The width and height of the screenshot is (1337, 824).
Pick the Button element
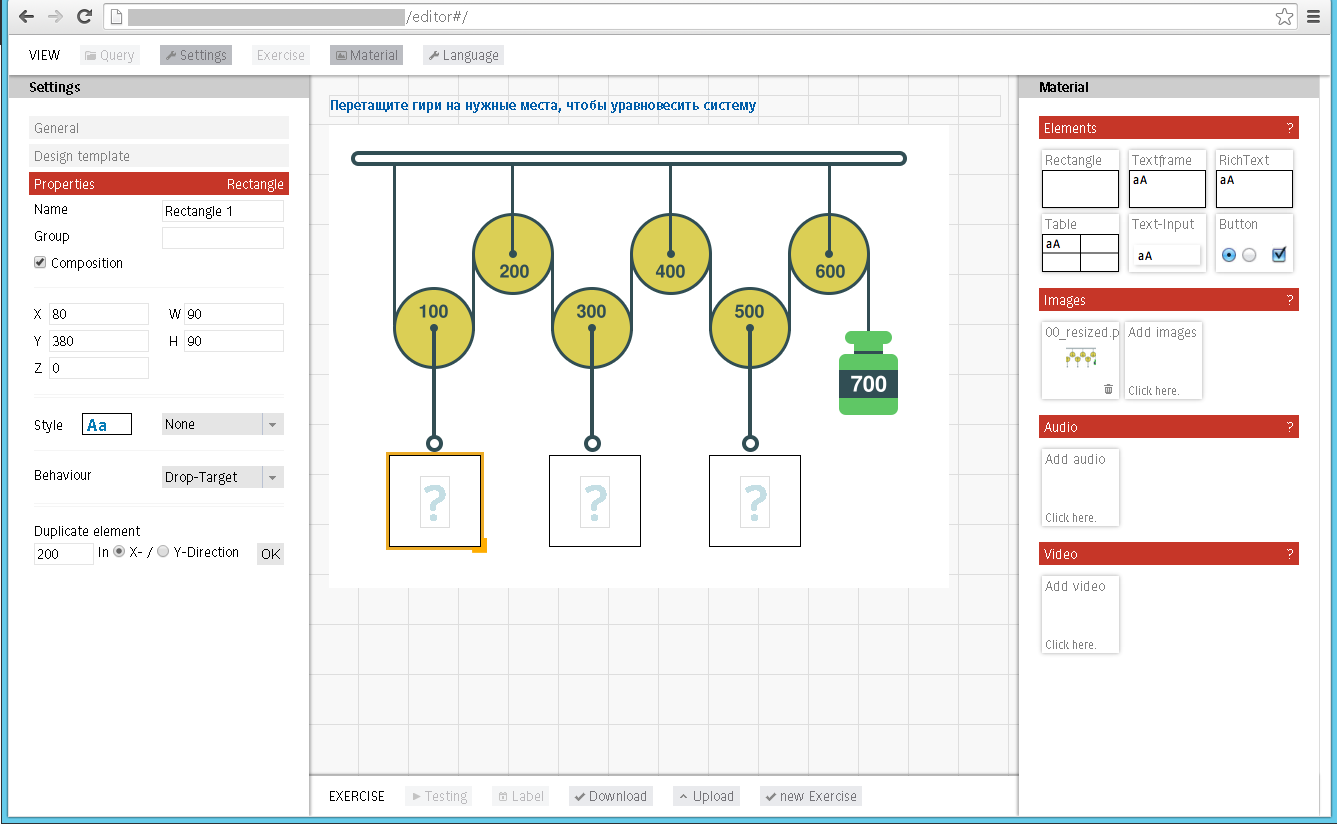tap(1254, 244)
